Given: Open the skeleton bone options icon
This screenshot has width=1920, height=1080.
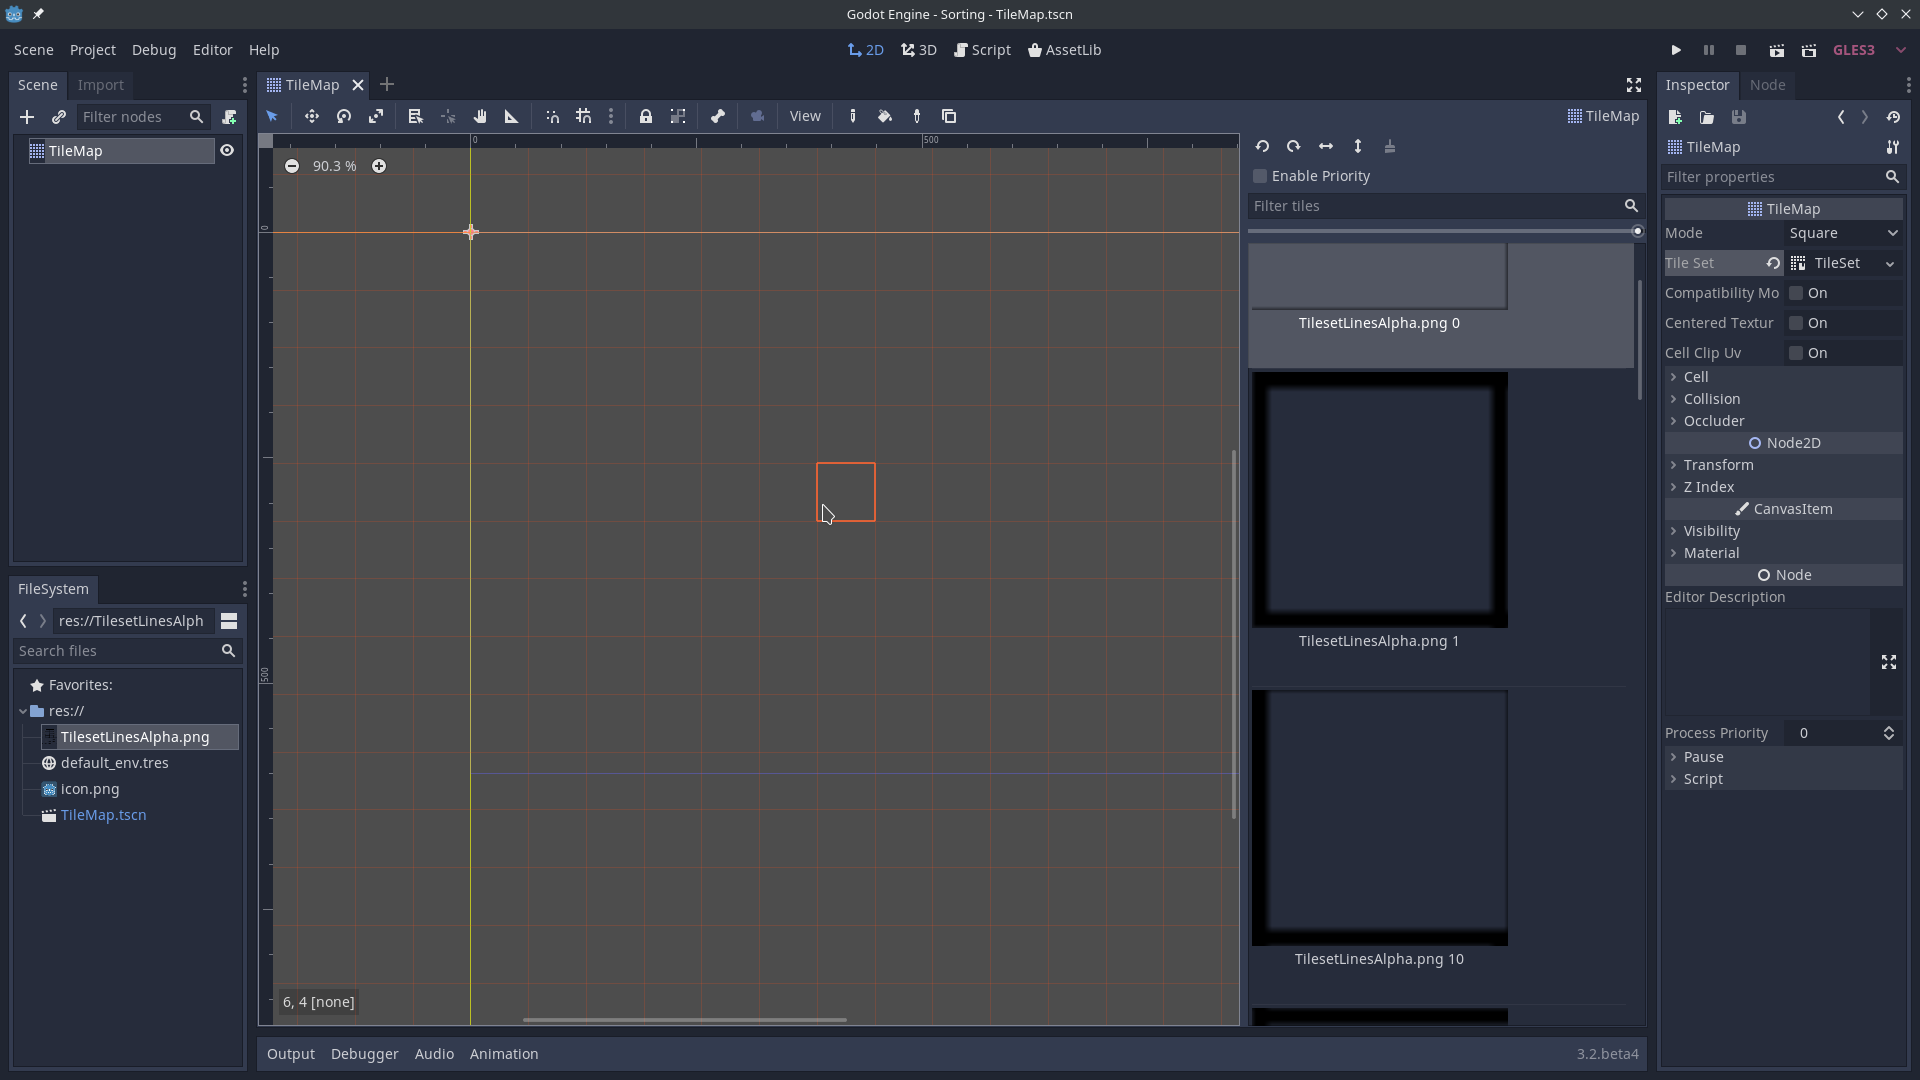Looking at the screenshot, I should (x=718, y=116).
